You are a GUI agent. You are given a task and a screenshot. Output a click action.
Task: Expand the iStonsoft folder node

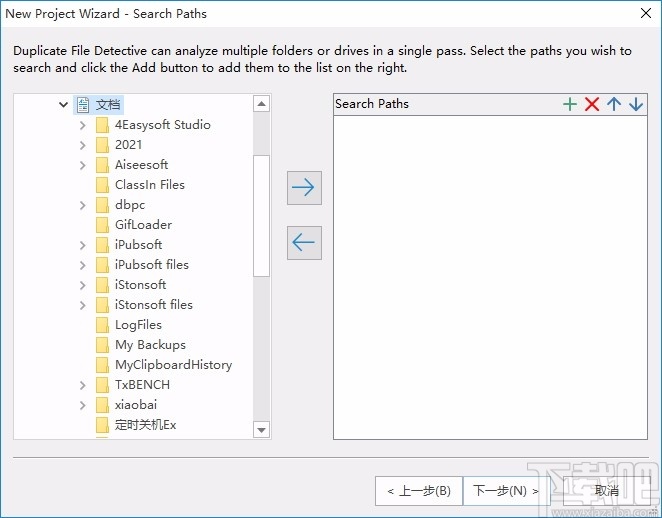click(x=83, y=285)
